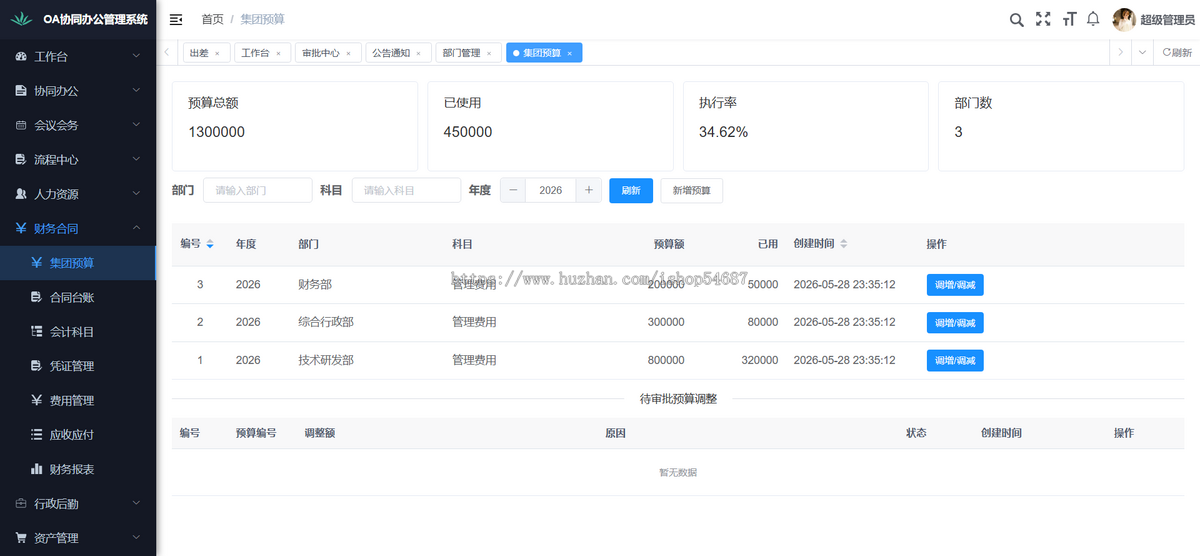This screenshot has width=1200, height=556.
Task: Click the 年度 value field showing 2026
Action: 551,190
